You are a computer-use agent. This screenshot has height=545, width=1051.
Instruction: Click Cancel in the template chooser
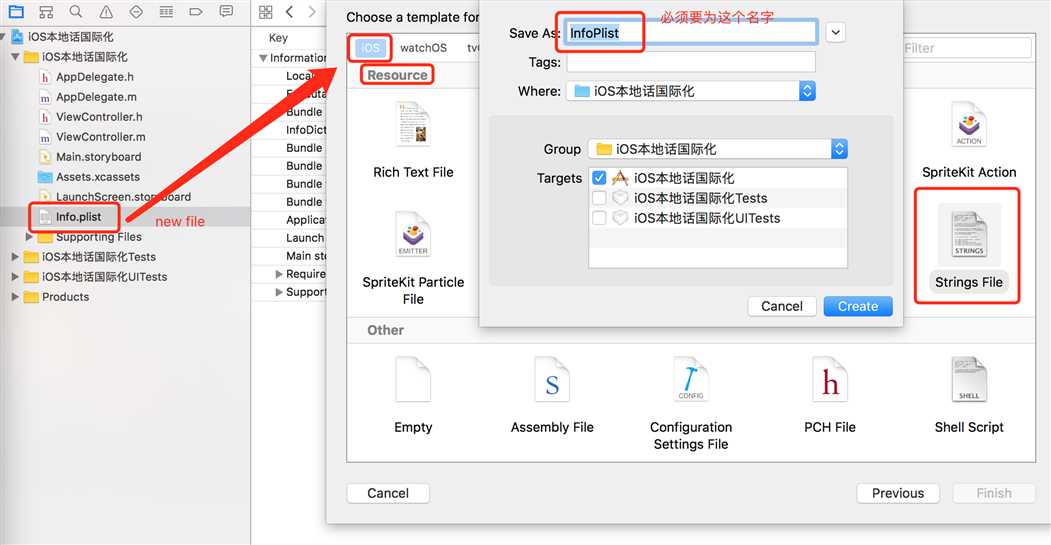click(x=388, y=493)
